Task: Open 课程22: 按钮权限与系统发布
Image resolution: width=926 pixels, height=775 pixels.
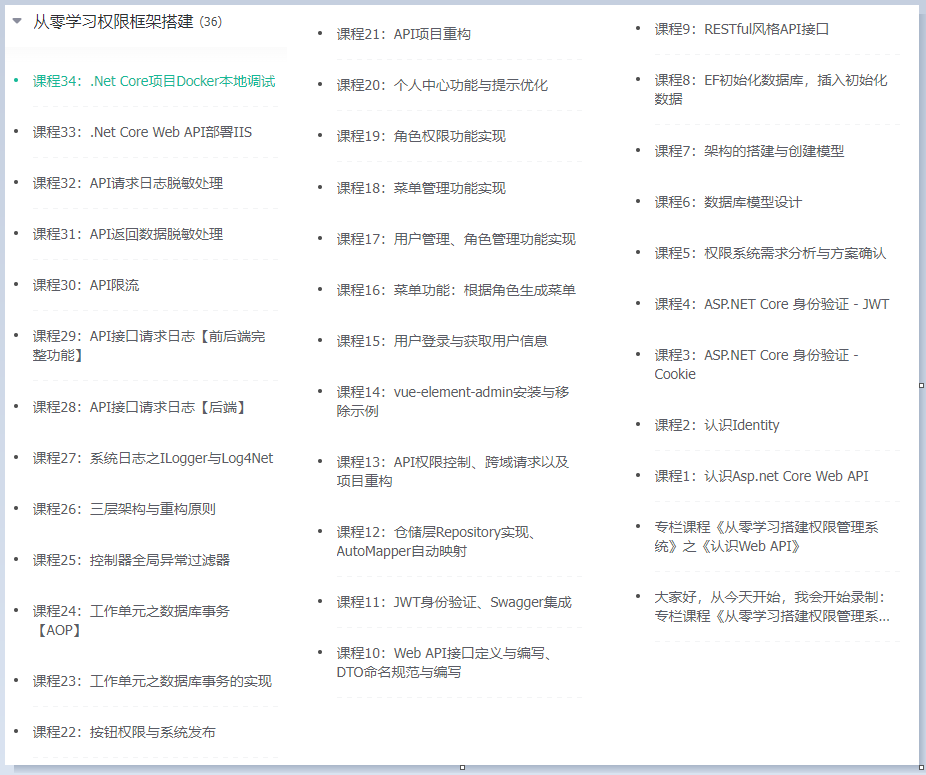Action: (124, 732)
